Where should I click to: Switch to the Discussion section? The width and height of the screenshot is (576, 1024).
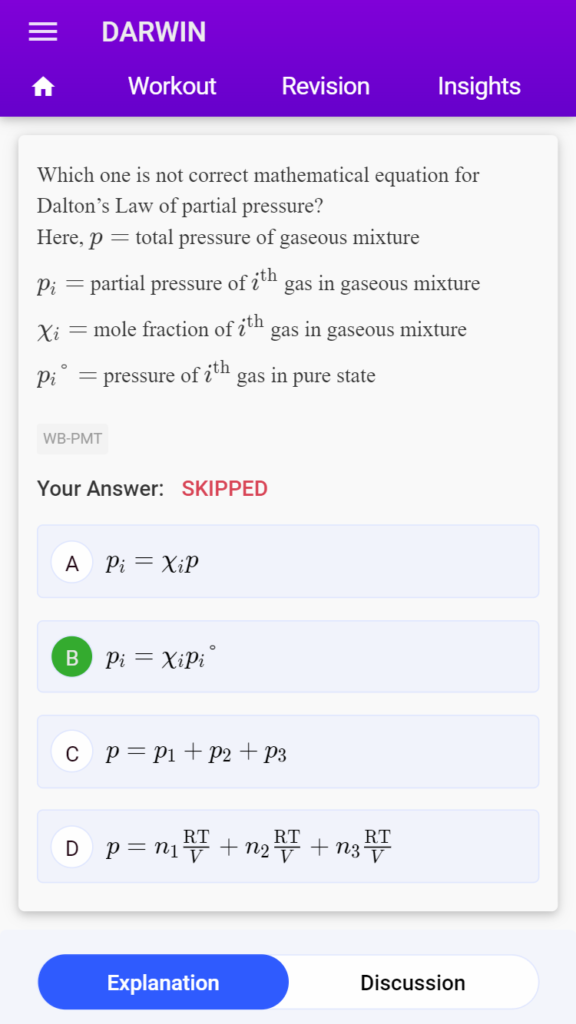click(413, 982)
